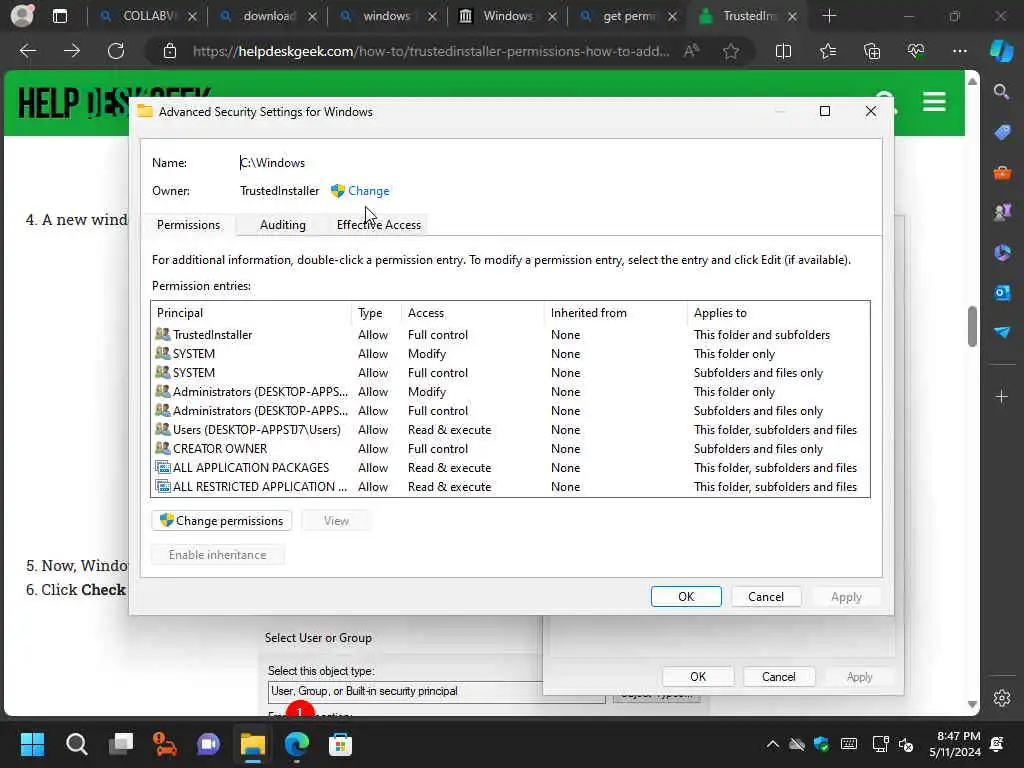
Task: Open read aloud icon in address bar
Action: coord(692,51)
